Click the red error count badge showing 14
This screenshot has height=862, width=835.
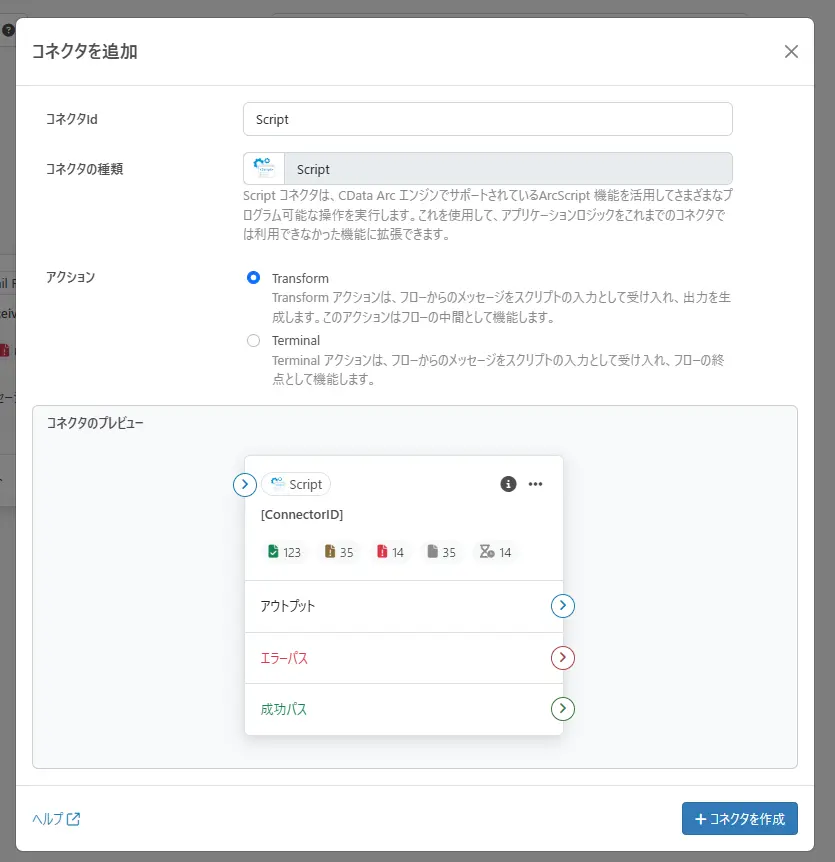pos(389,551)
